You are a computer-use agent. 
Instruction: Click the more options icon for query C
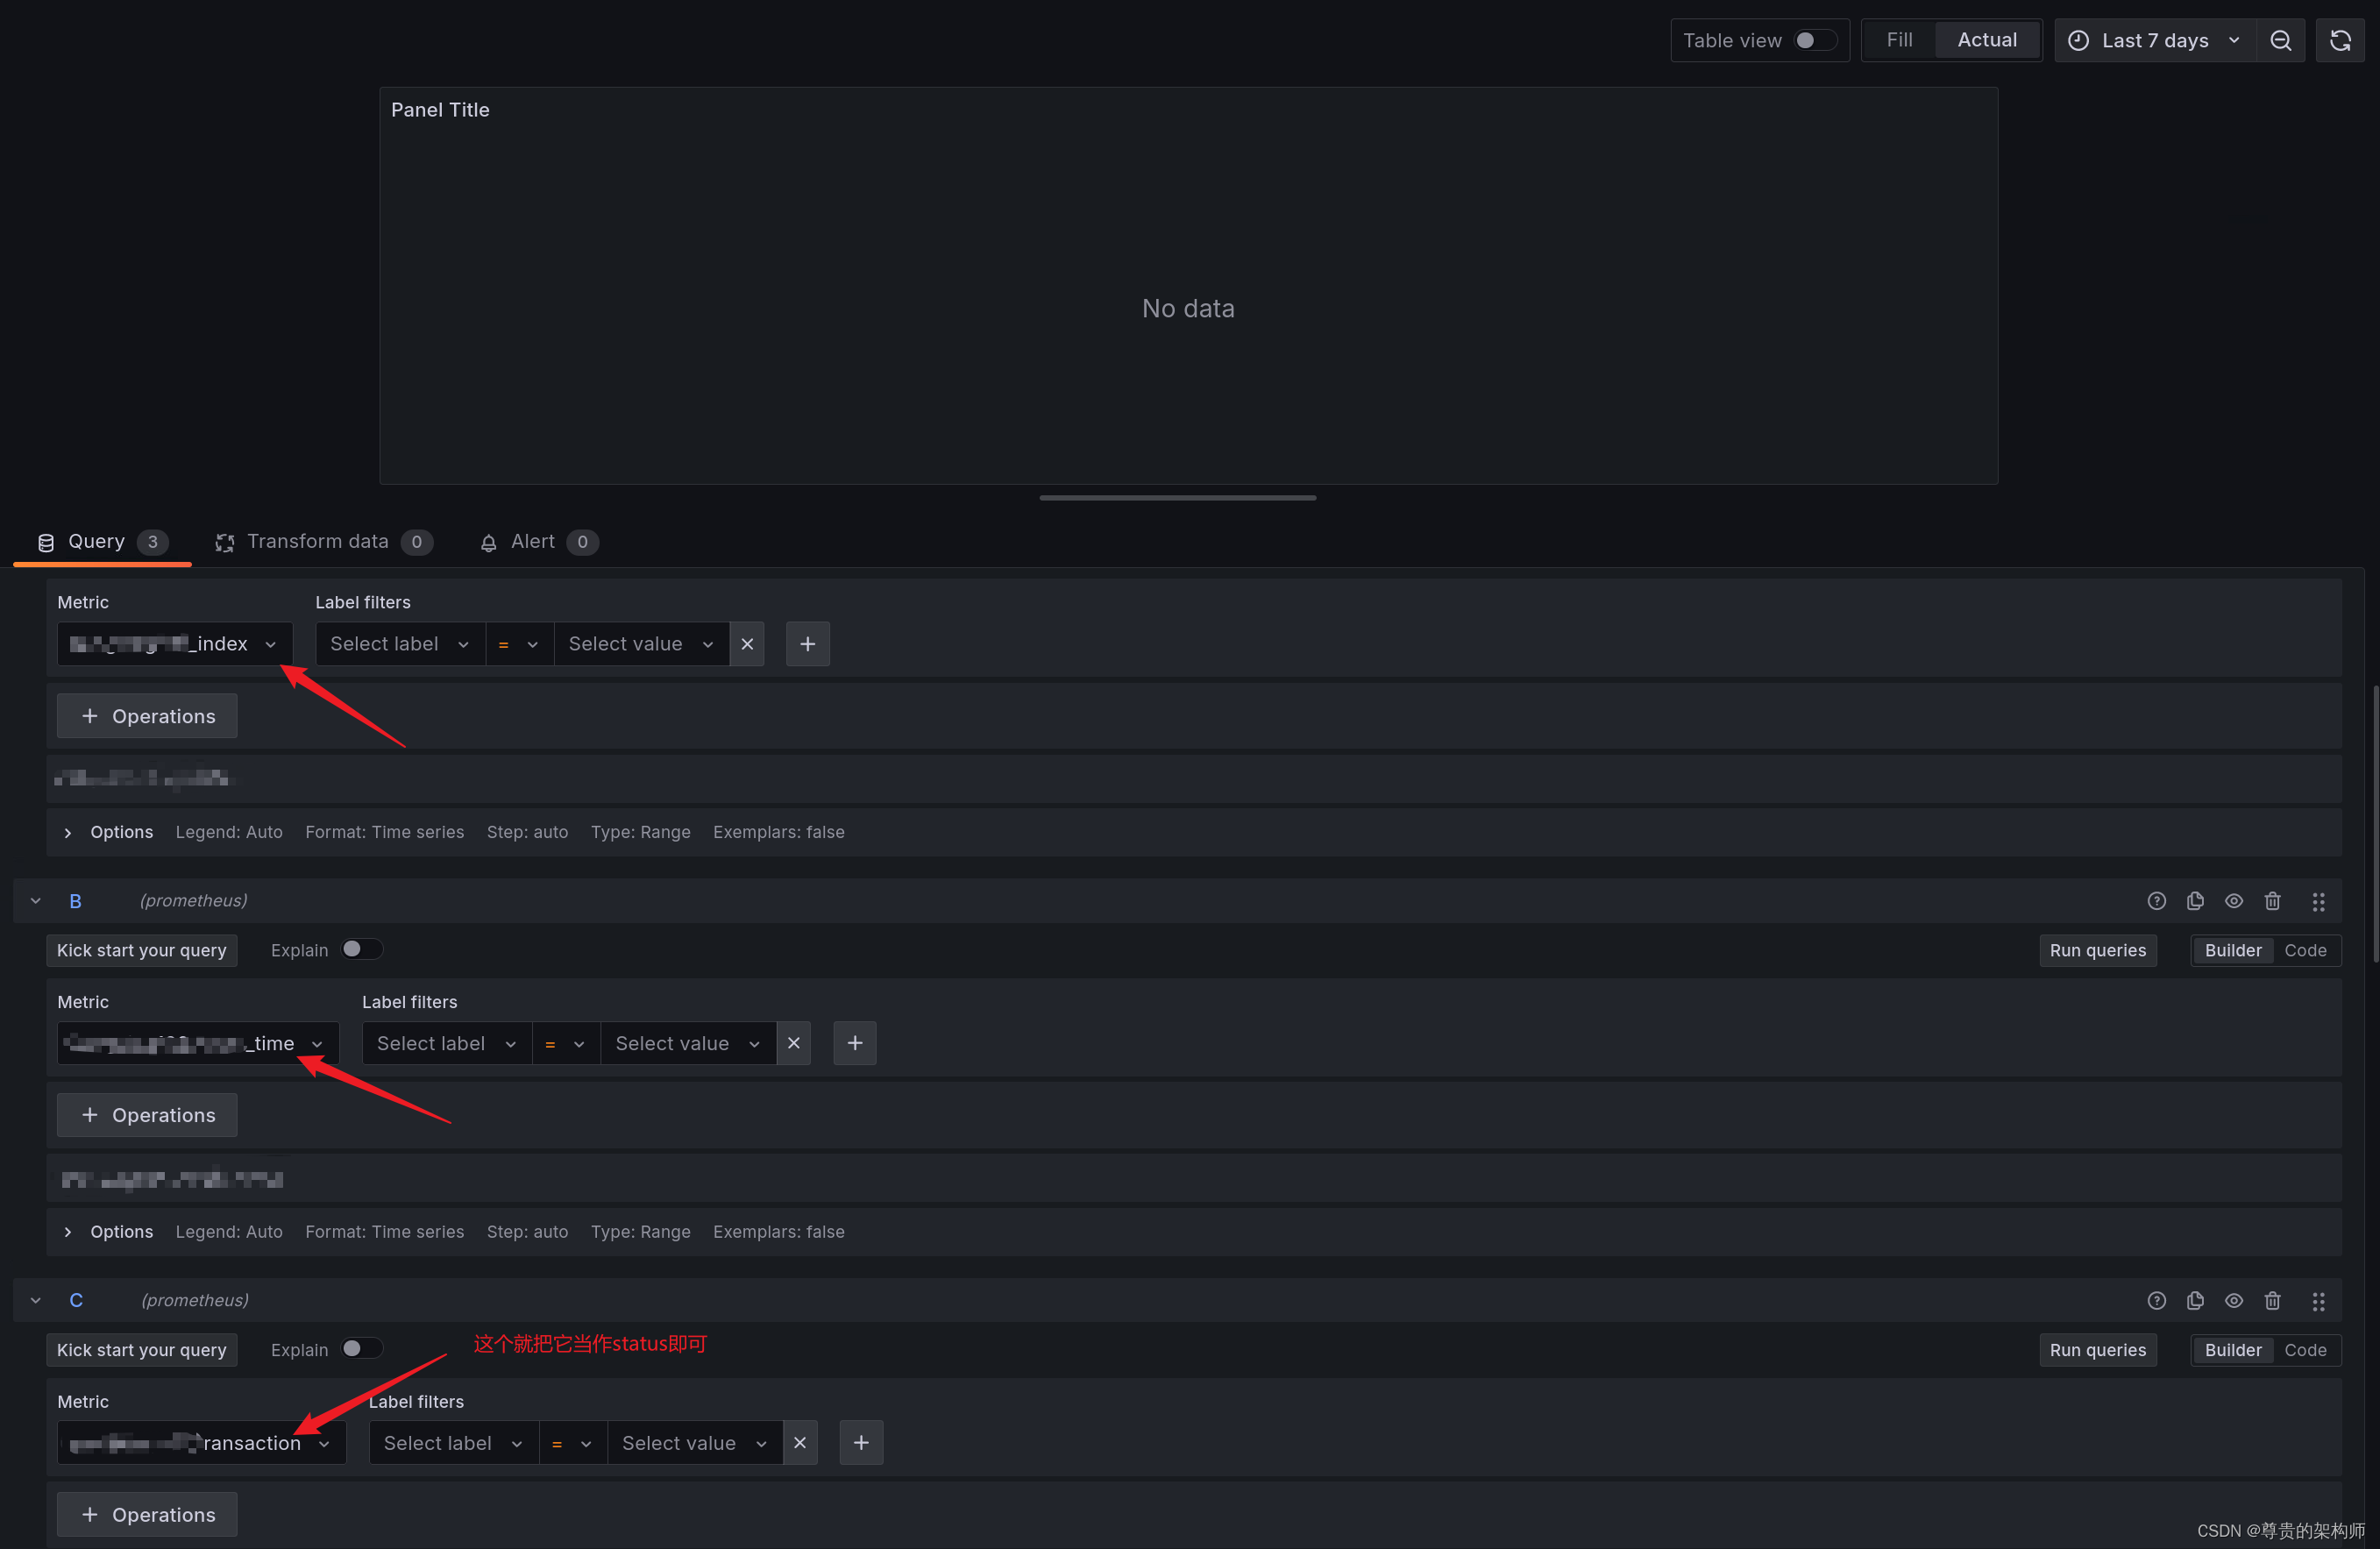tap(2321, 1299)
